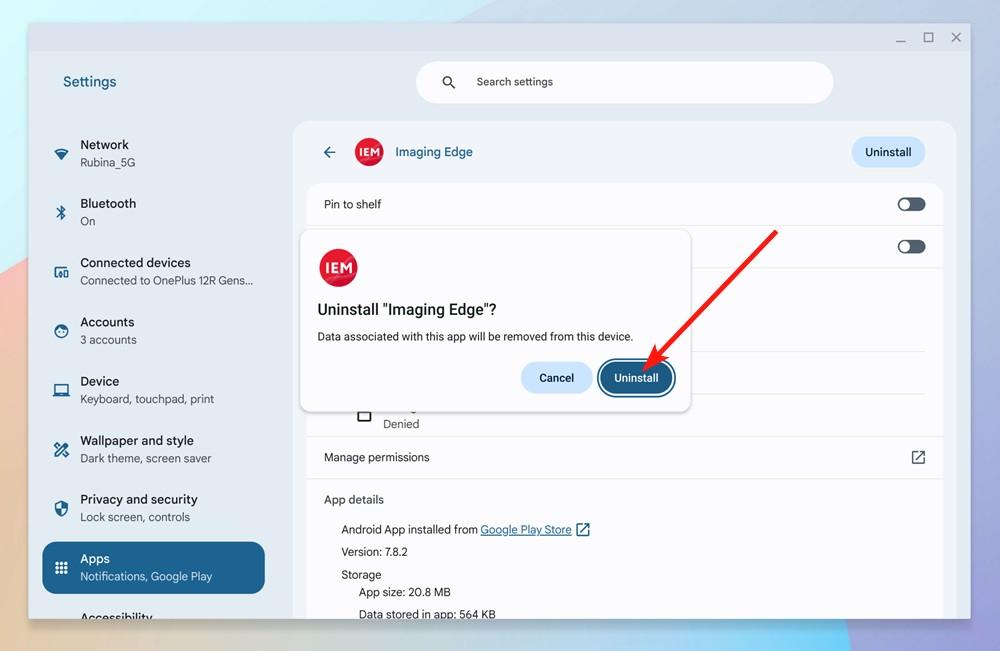1000x651 pixels.
Task: Click the Search settings field
Action: point(624,82)
